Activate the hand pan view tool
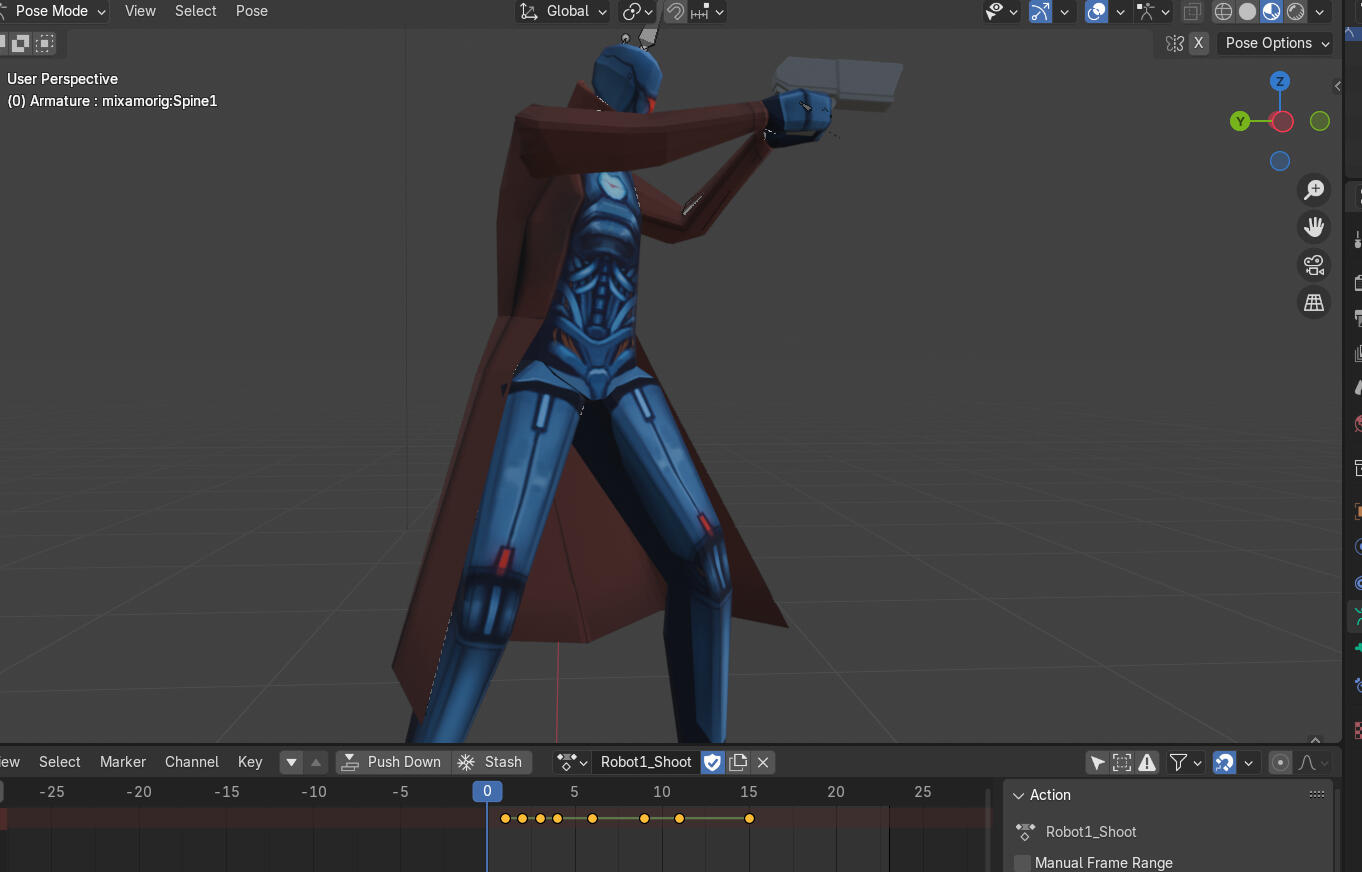The image size is (1362, 872). click(1313, 227)
